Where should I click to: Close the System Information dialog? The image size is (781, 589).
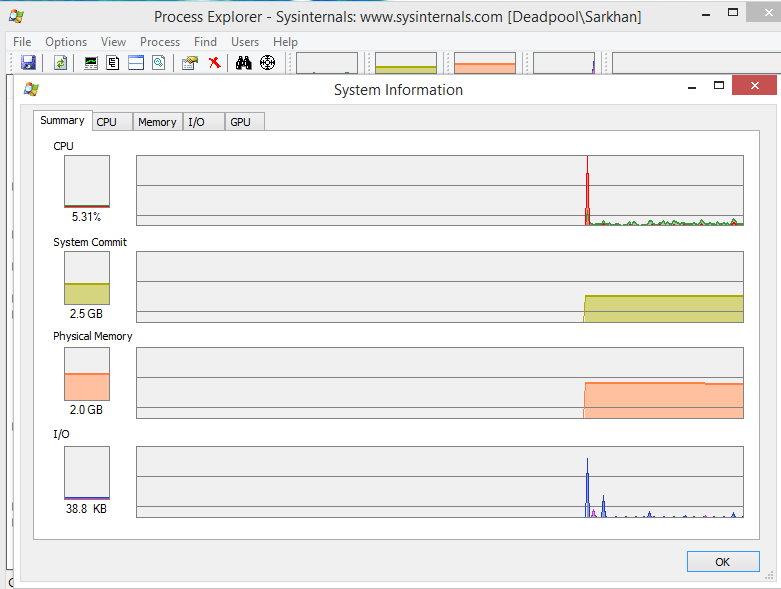[x=754, y=85]
